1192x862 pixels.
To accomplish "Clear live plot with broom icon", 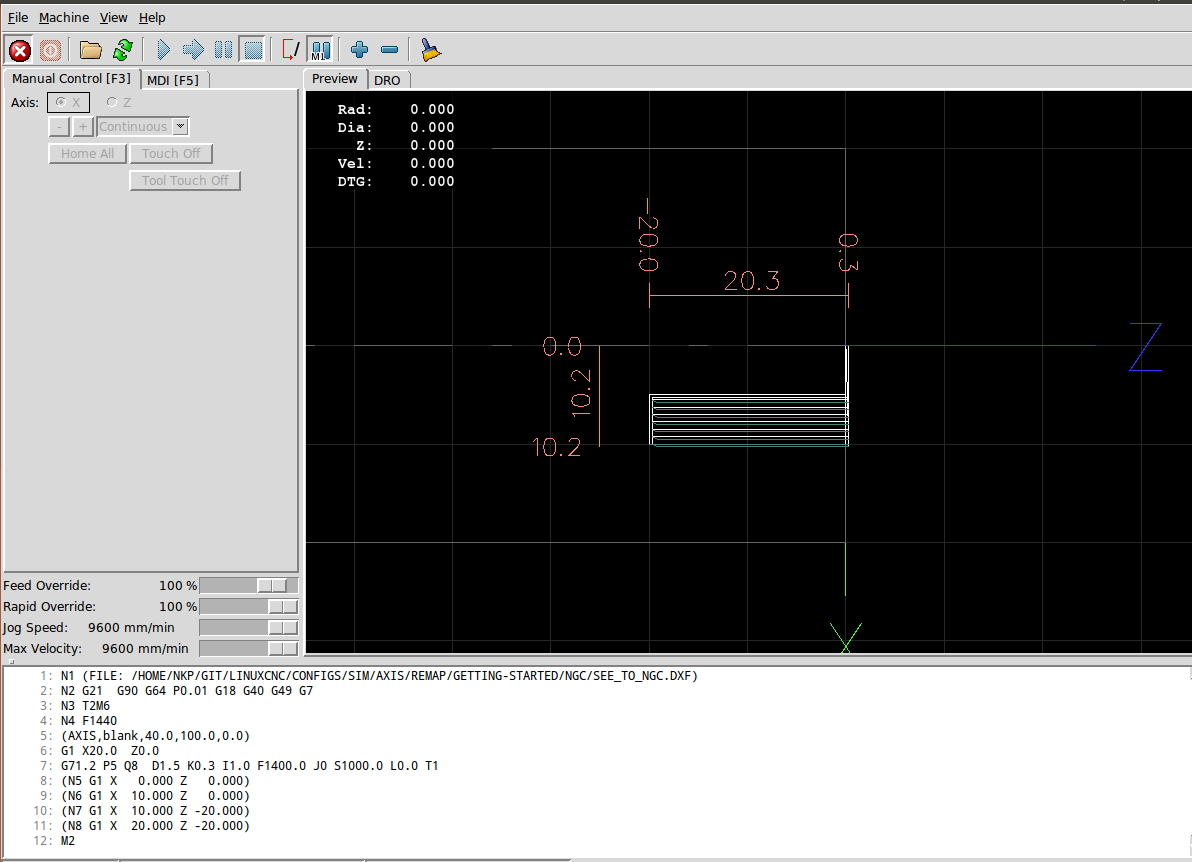I will (x=431, y=49).
